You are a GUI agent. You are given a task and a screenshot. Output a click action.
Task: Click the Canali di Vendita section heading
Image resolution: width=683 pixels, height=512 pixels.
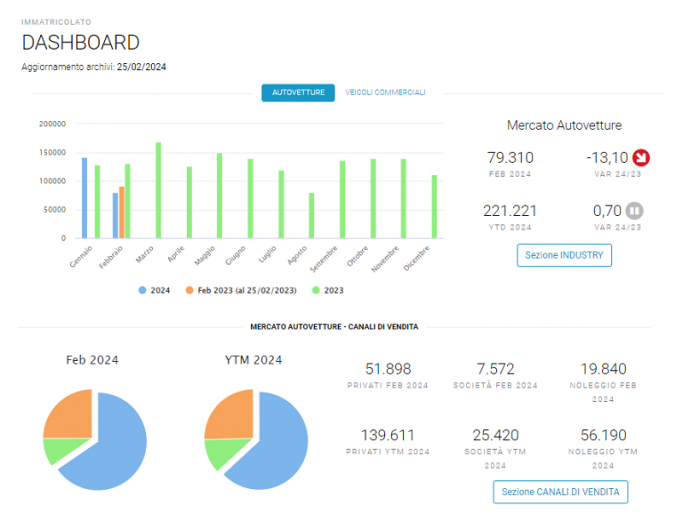point(334,327)
